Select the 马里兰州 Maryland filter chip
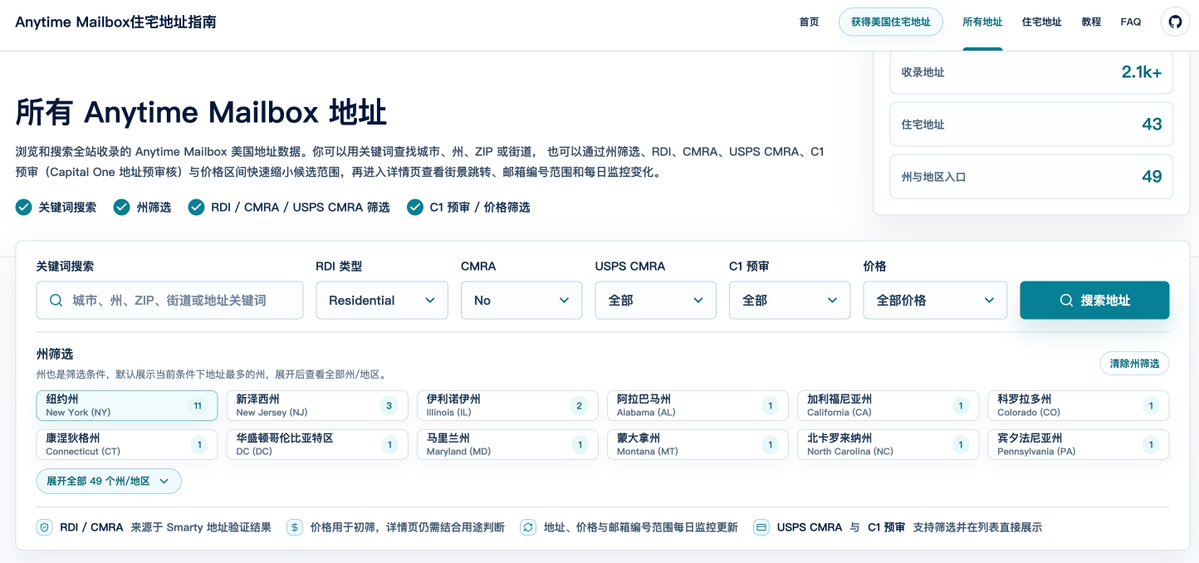The height and width of the screenshot is (563, 1199). point(508,444)
